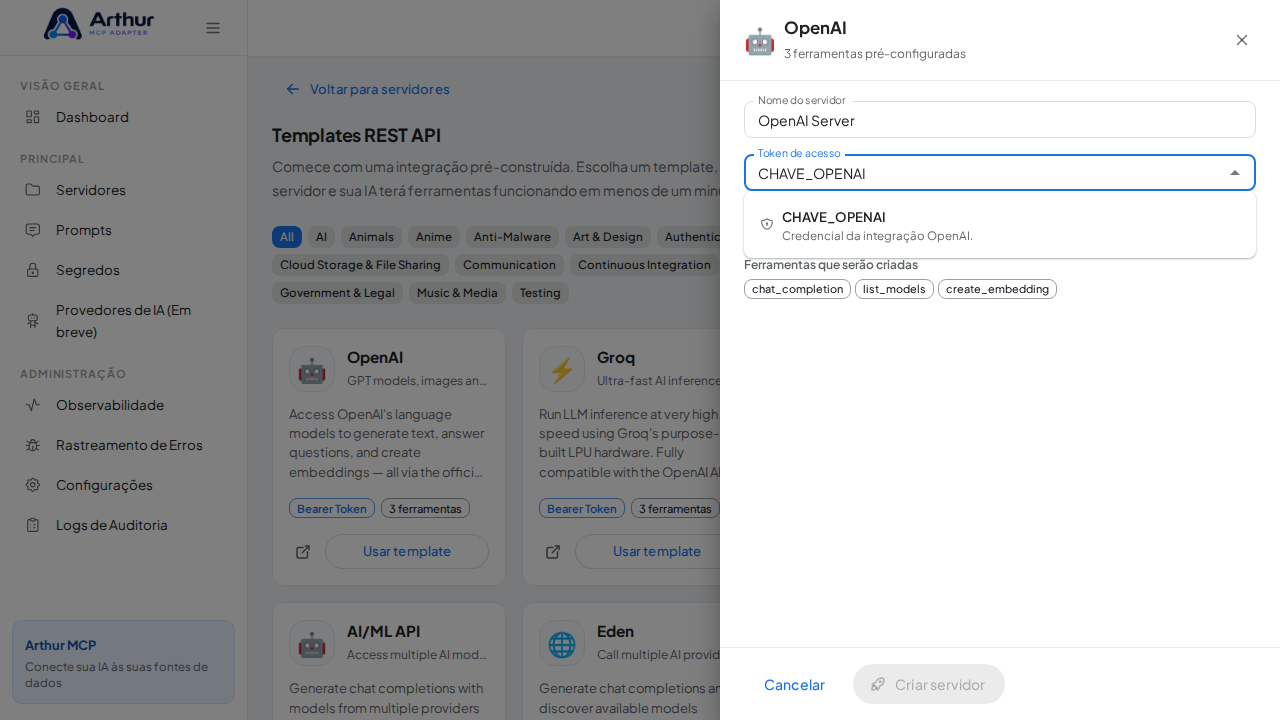Go to Prompts section

(123, 230)
